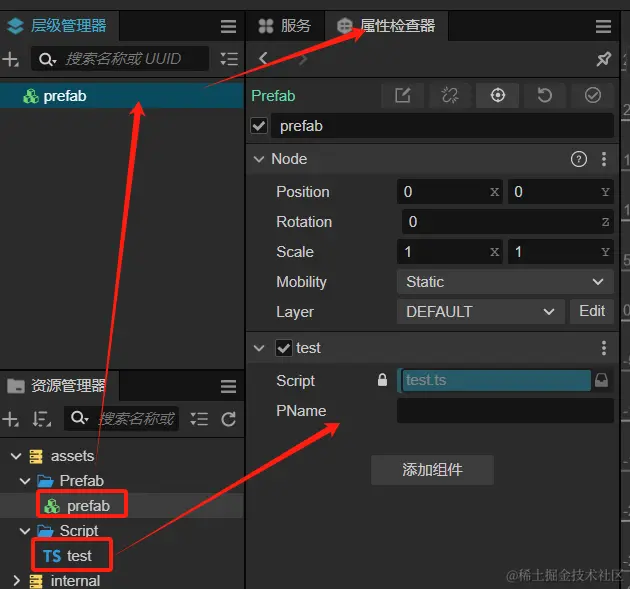The width and height of the screenshot is (630, 589).
Task: Click the PName input field
Action: [x=505, y=411]
